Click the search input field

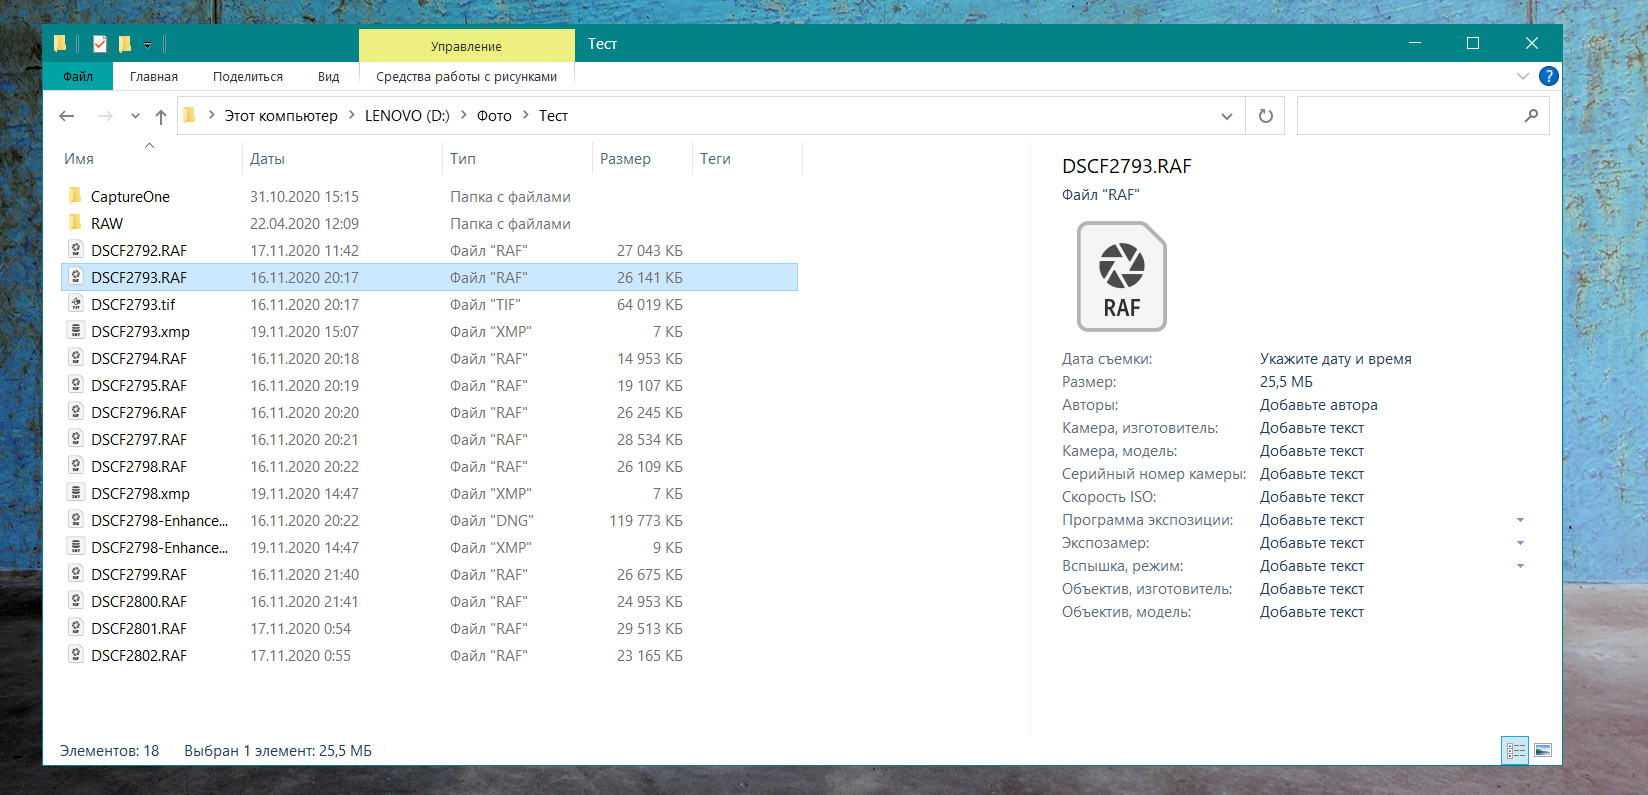click(x=1423, y=116)
